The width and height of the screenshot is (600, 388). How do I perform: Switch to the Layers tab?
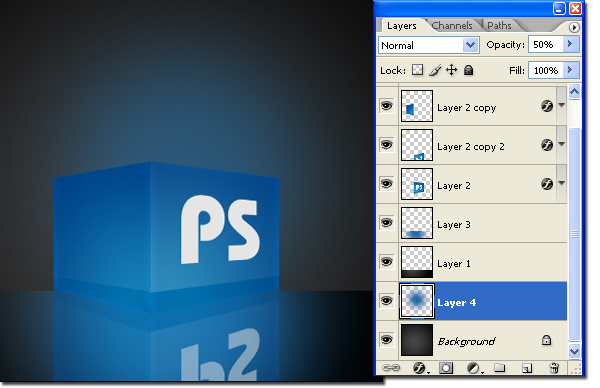click(x=401, y=26)
